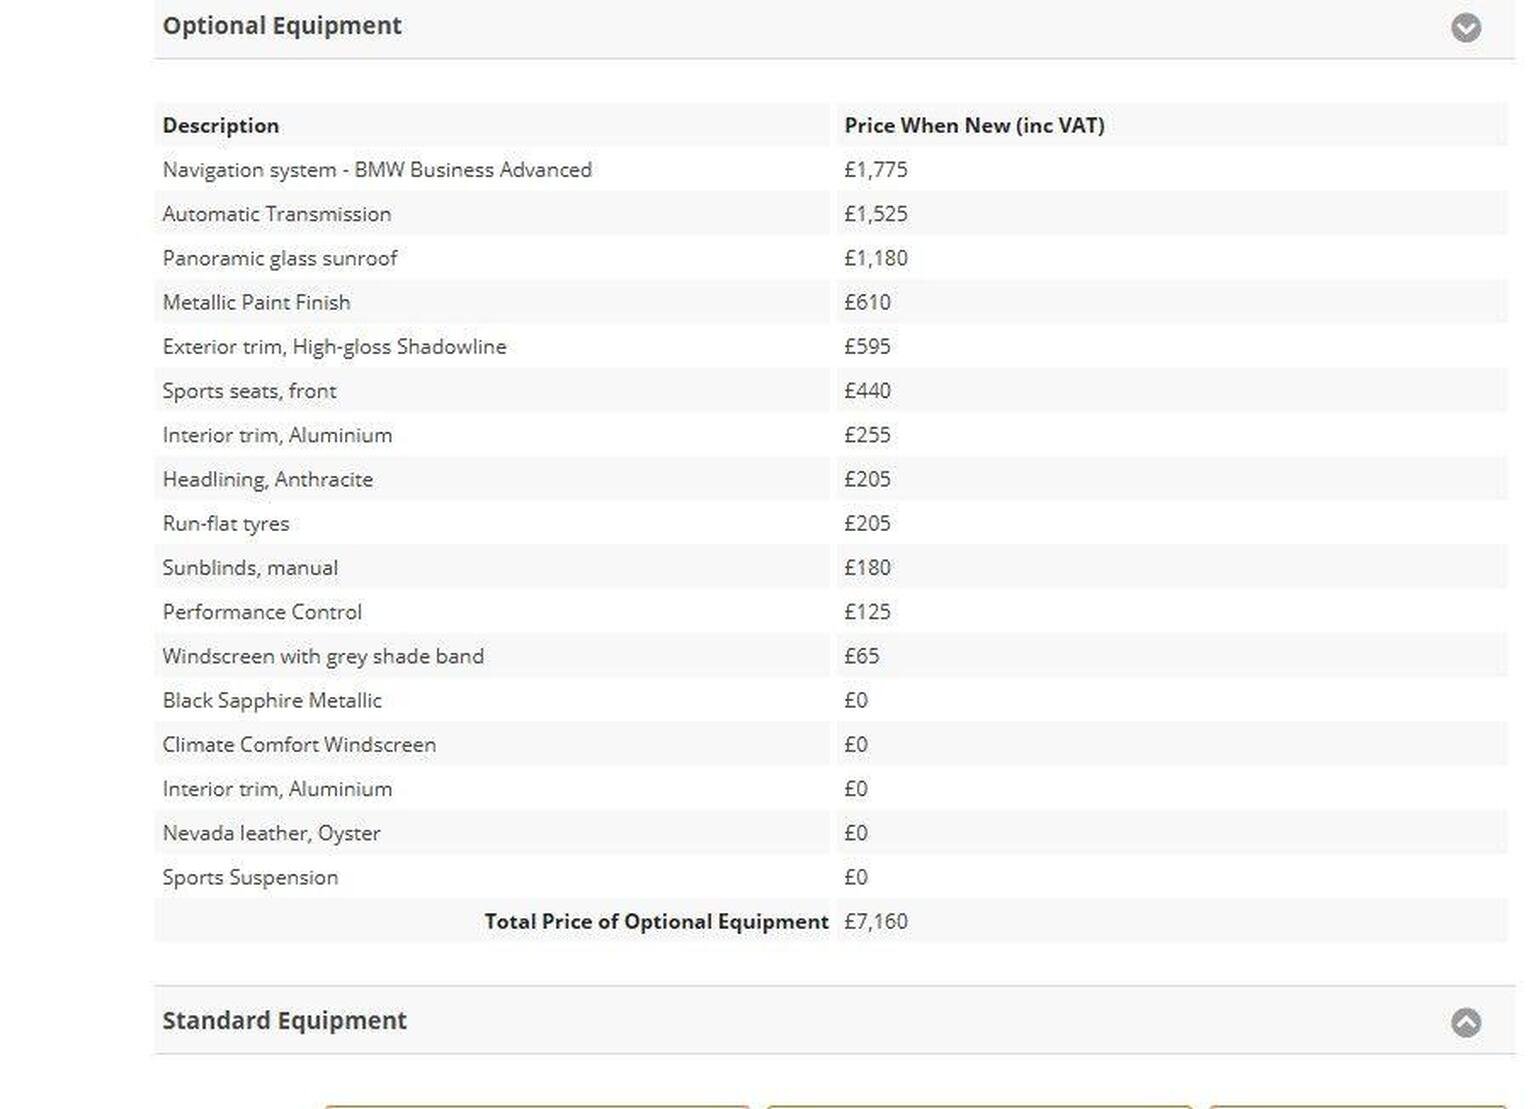Collapse the Optional Equipment chevron icon

click(x=1465, y=27)
